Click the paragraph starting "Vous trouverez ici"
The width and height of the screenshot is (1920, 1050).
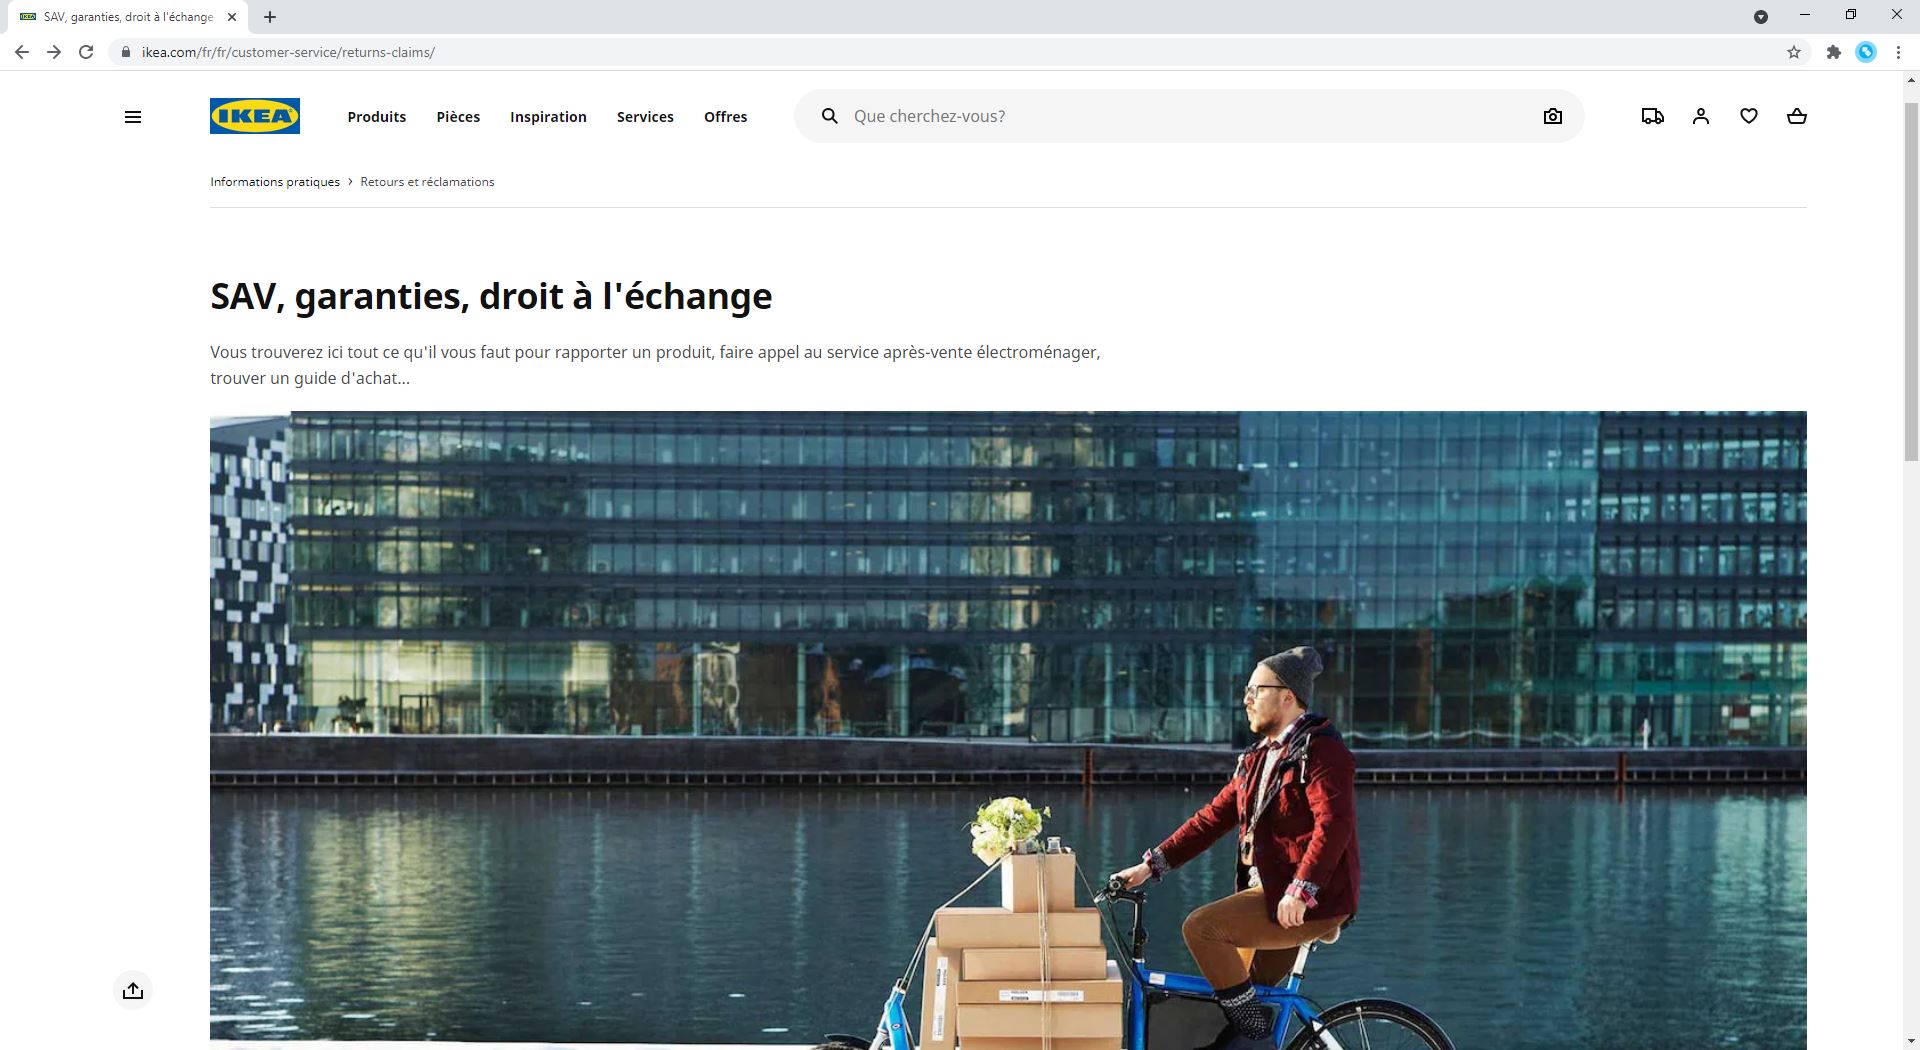coord(655,365)
